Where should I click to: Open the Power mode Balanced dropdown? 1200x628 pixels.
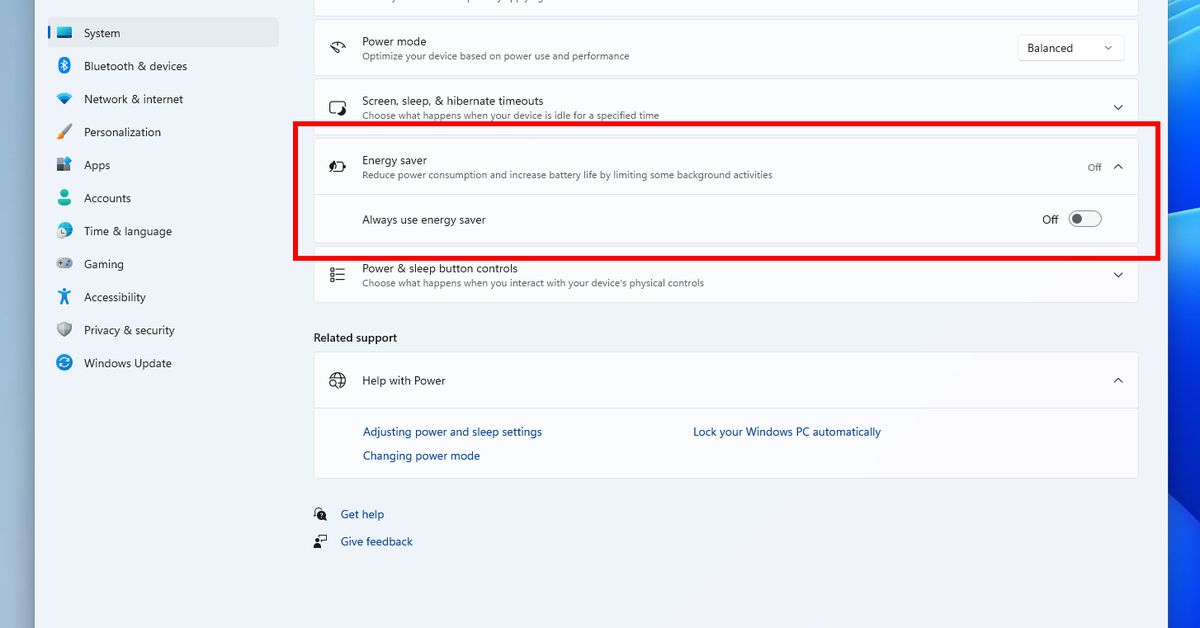(x=1070, y=48)
